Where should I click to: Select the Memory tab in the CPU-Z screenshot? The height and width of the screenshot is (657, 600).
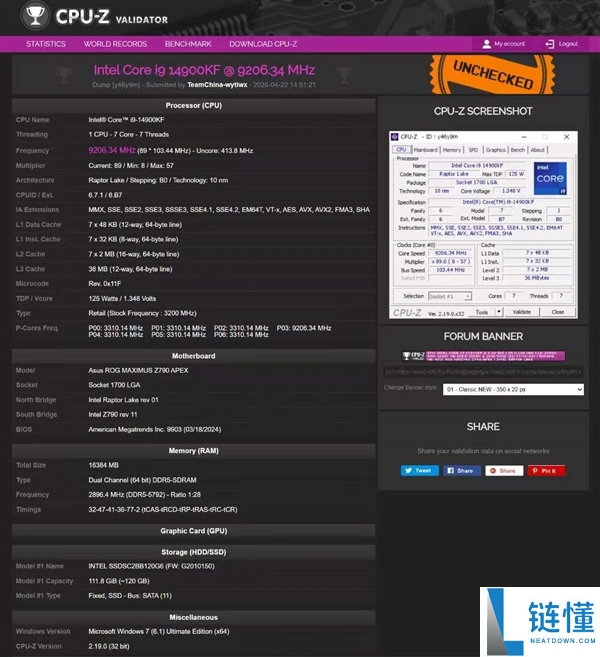[x=451, y=150]
